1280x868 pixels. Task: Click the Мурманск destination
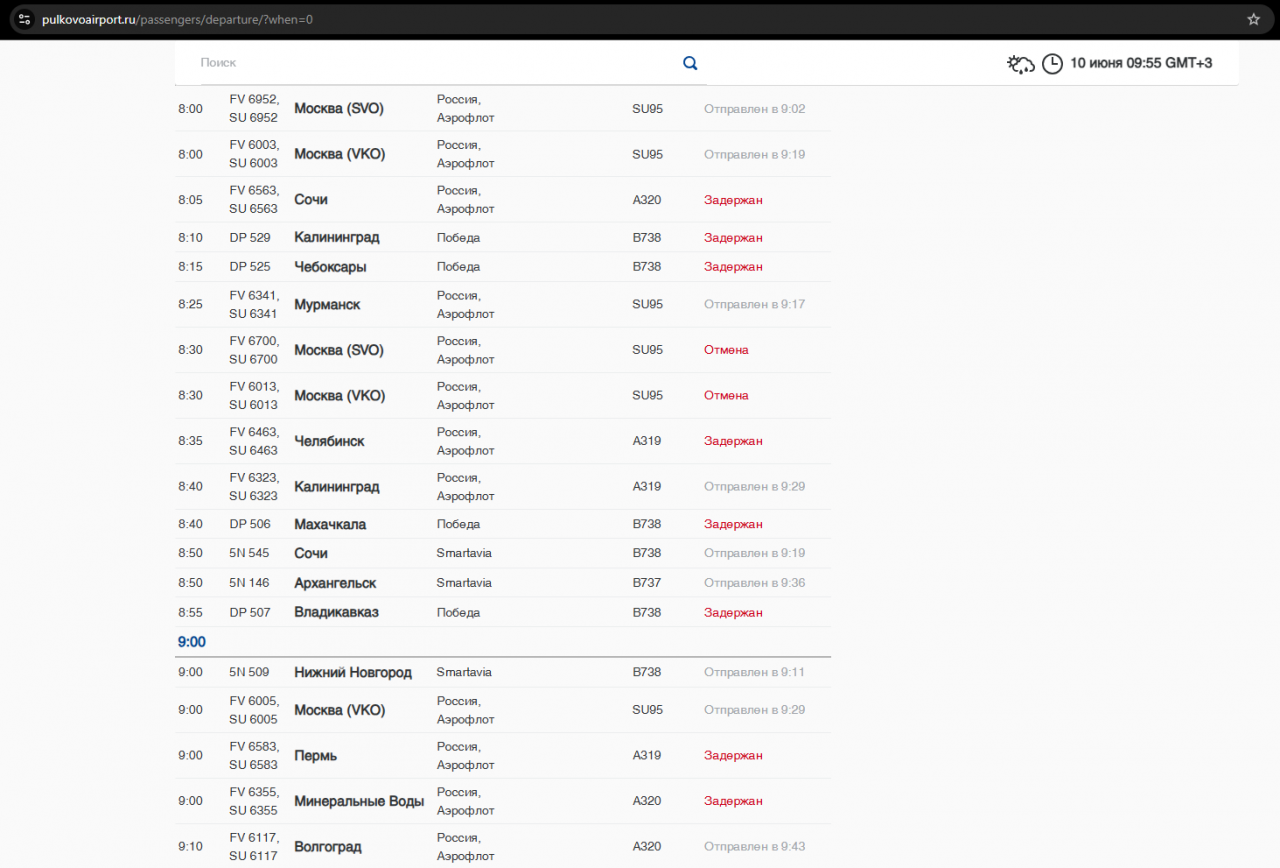click(x=327, y=305)
